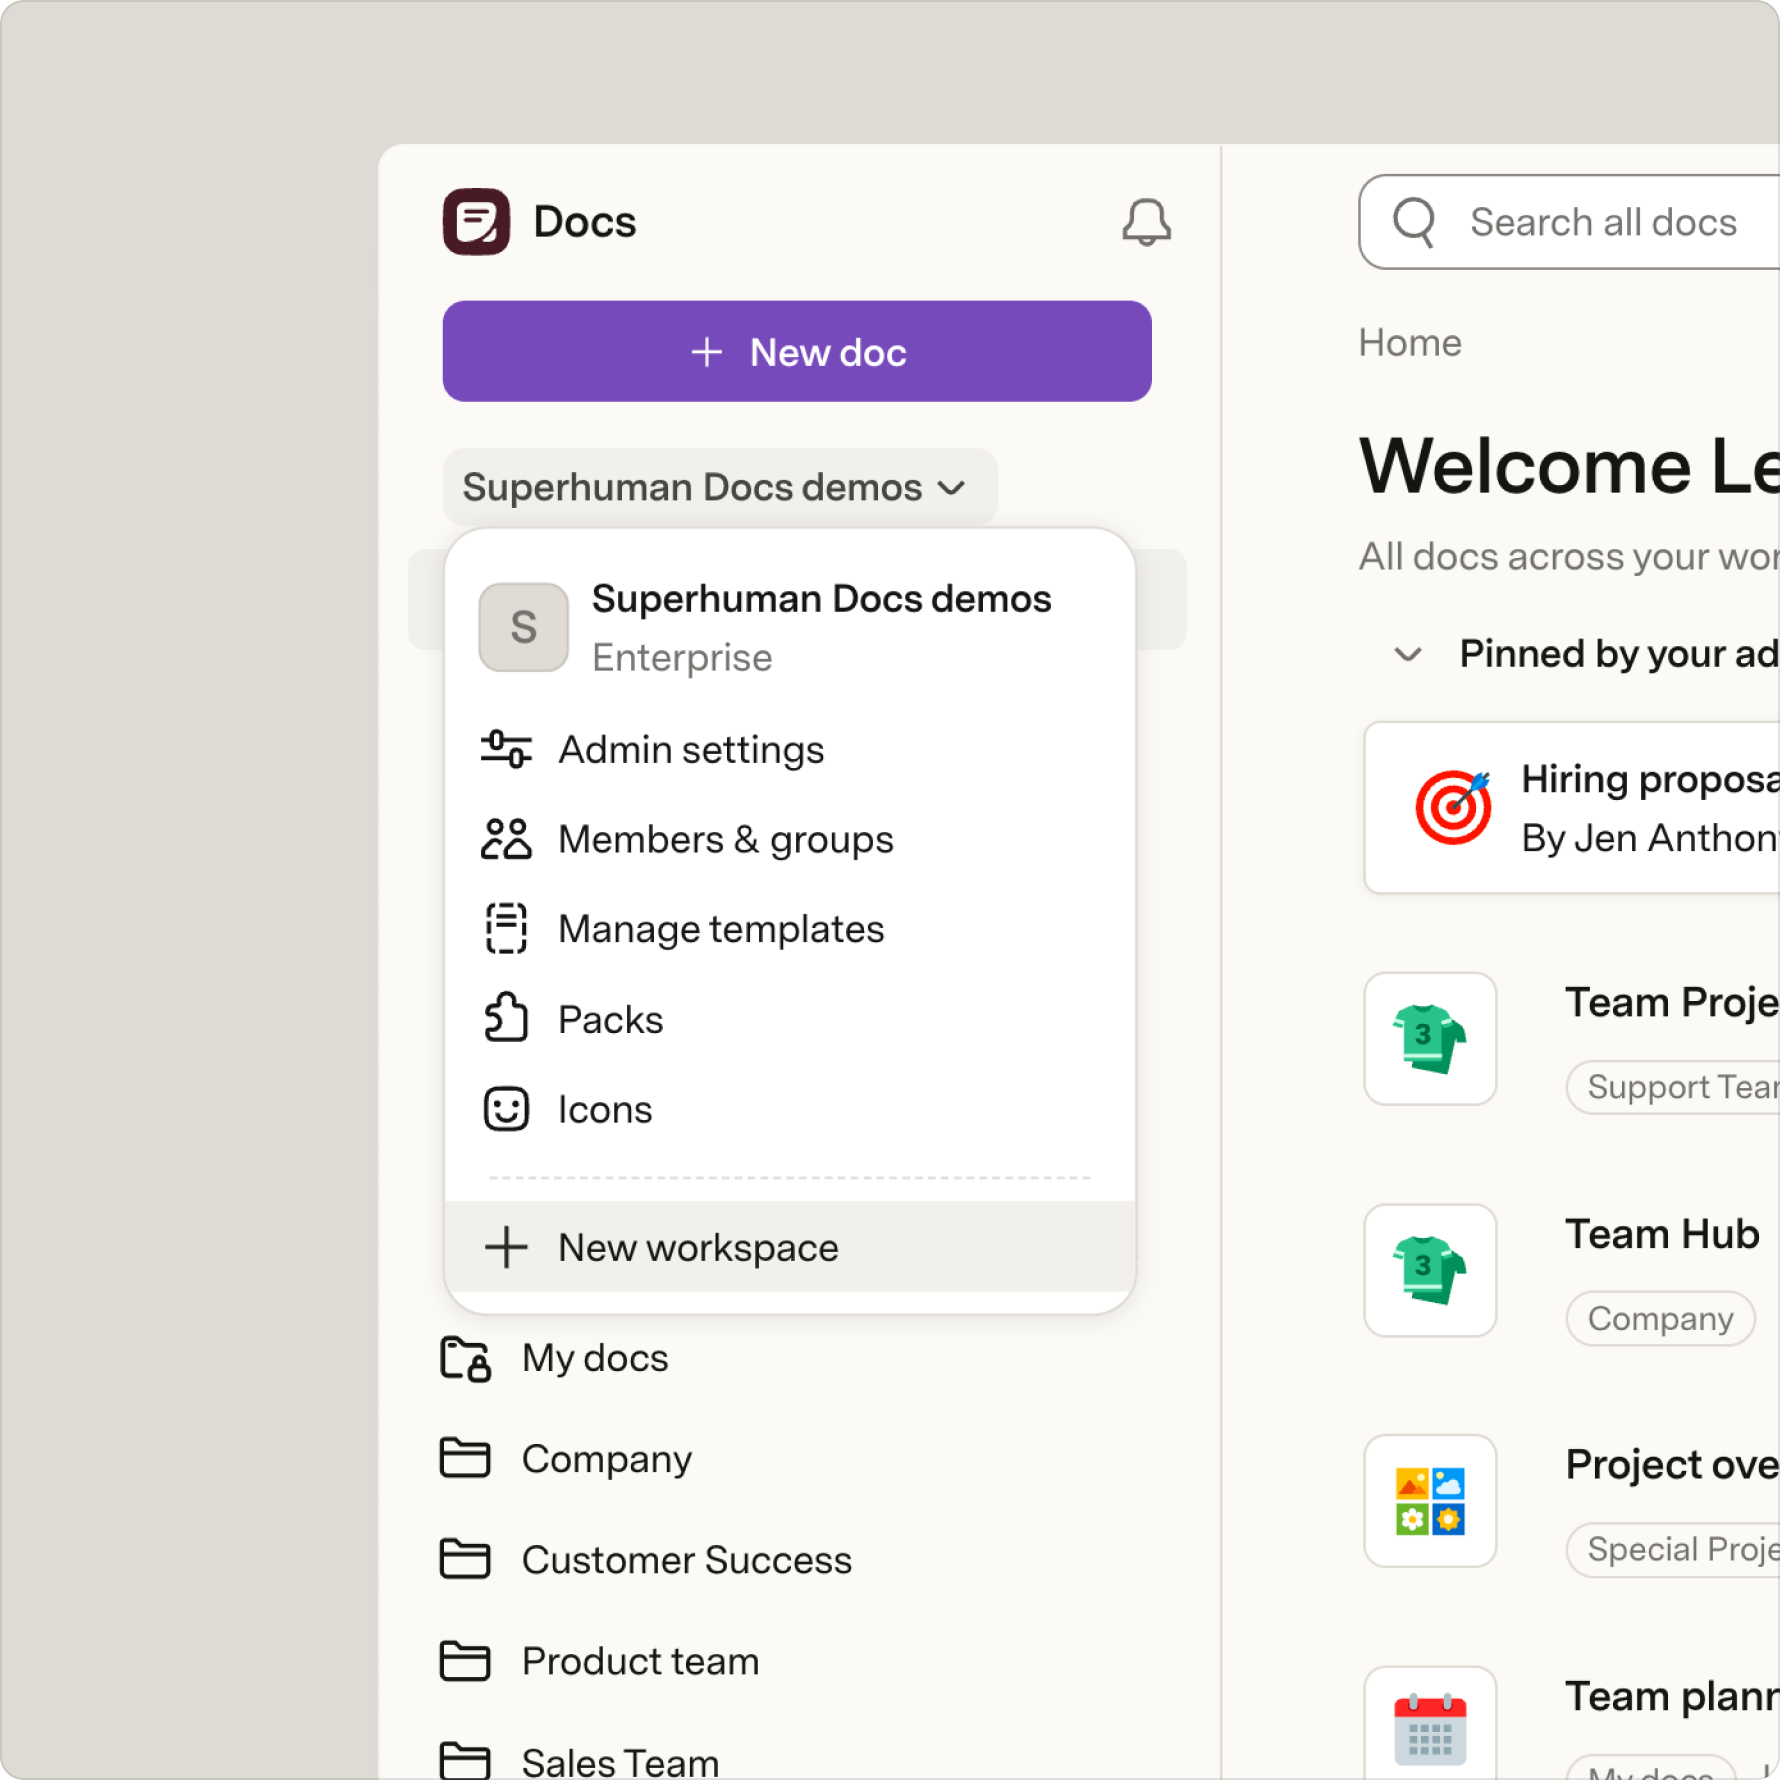Click the workspace avatar letter S
This screenshot has height=1780, width=1780.
click(x=524, y=627)
